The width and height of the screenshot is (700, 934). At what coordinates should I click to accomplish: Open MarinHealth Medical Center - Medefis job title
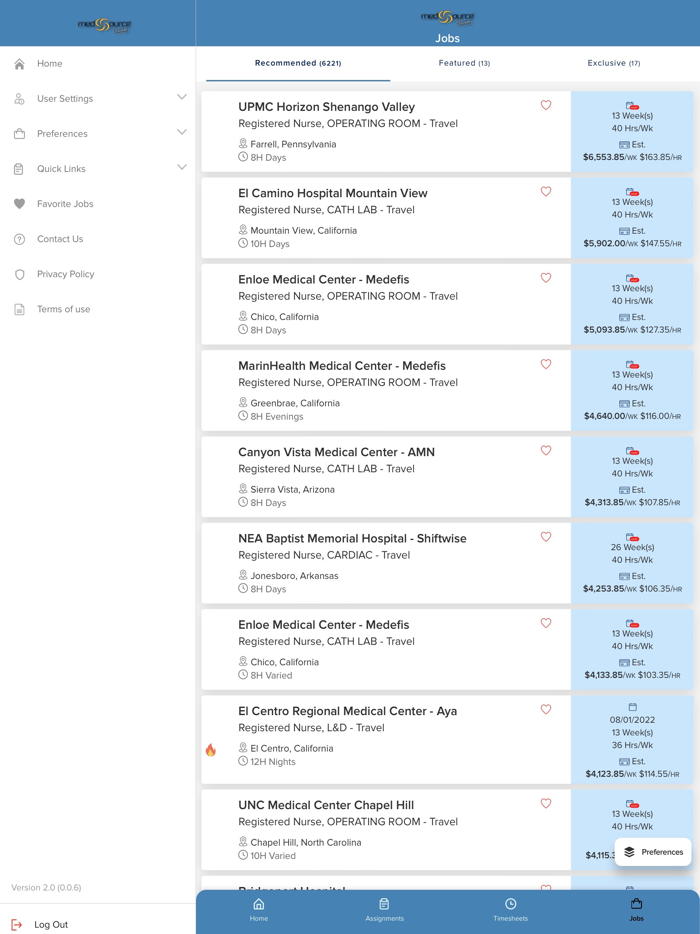(342, 366)
